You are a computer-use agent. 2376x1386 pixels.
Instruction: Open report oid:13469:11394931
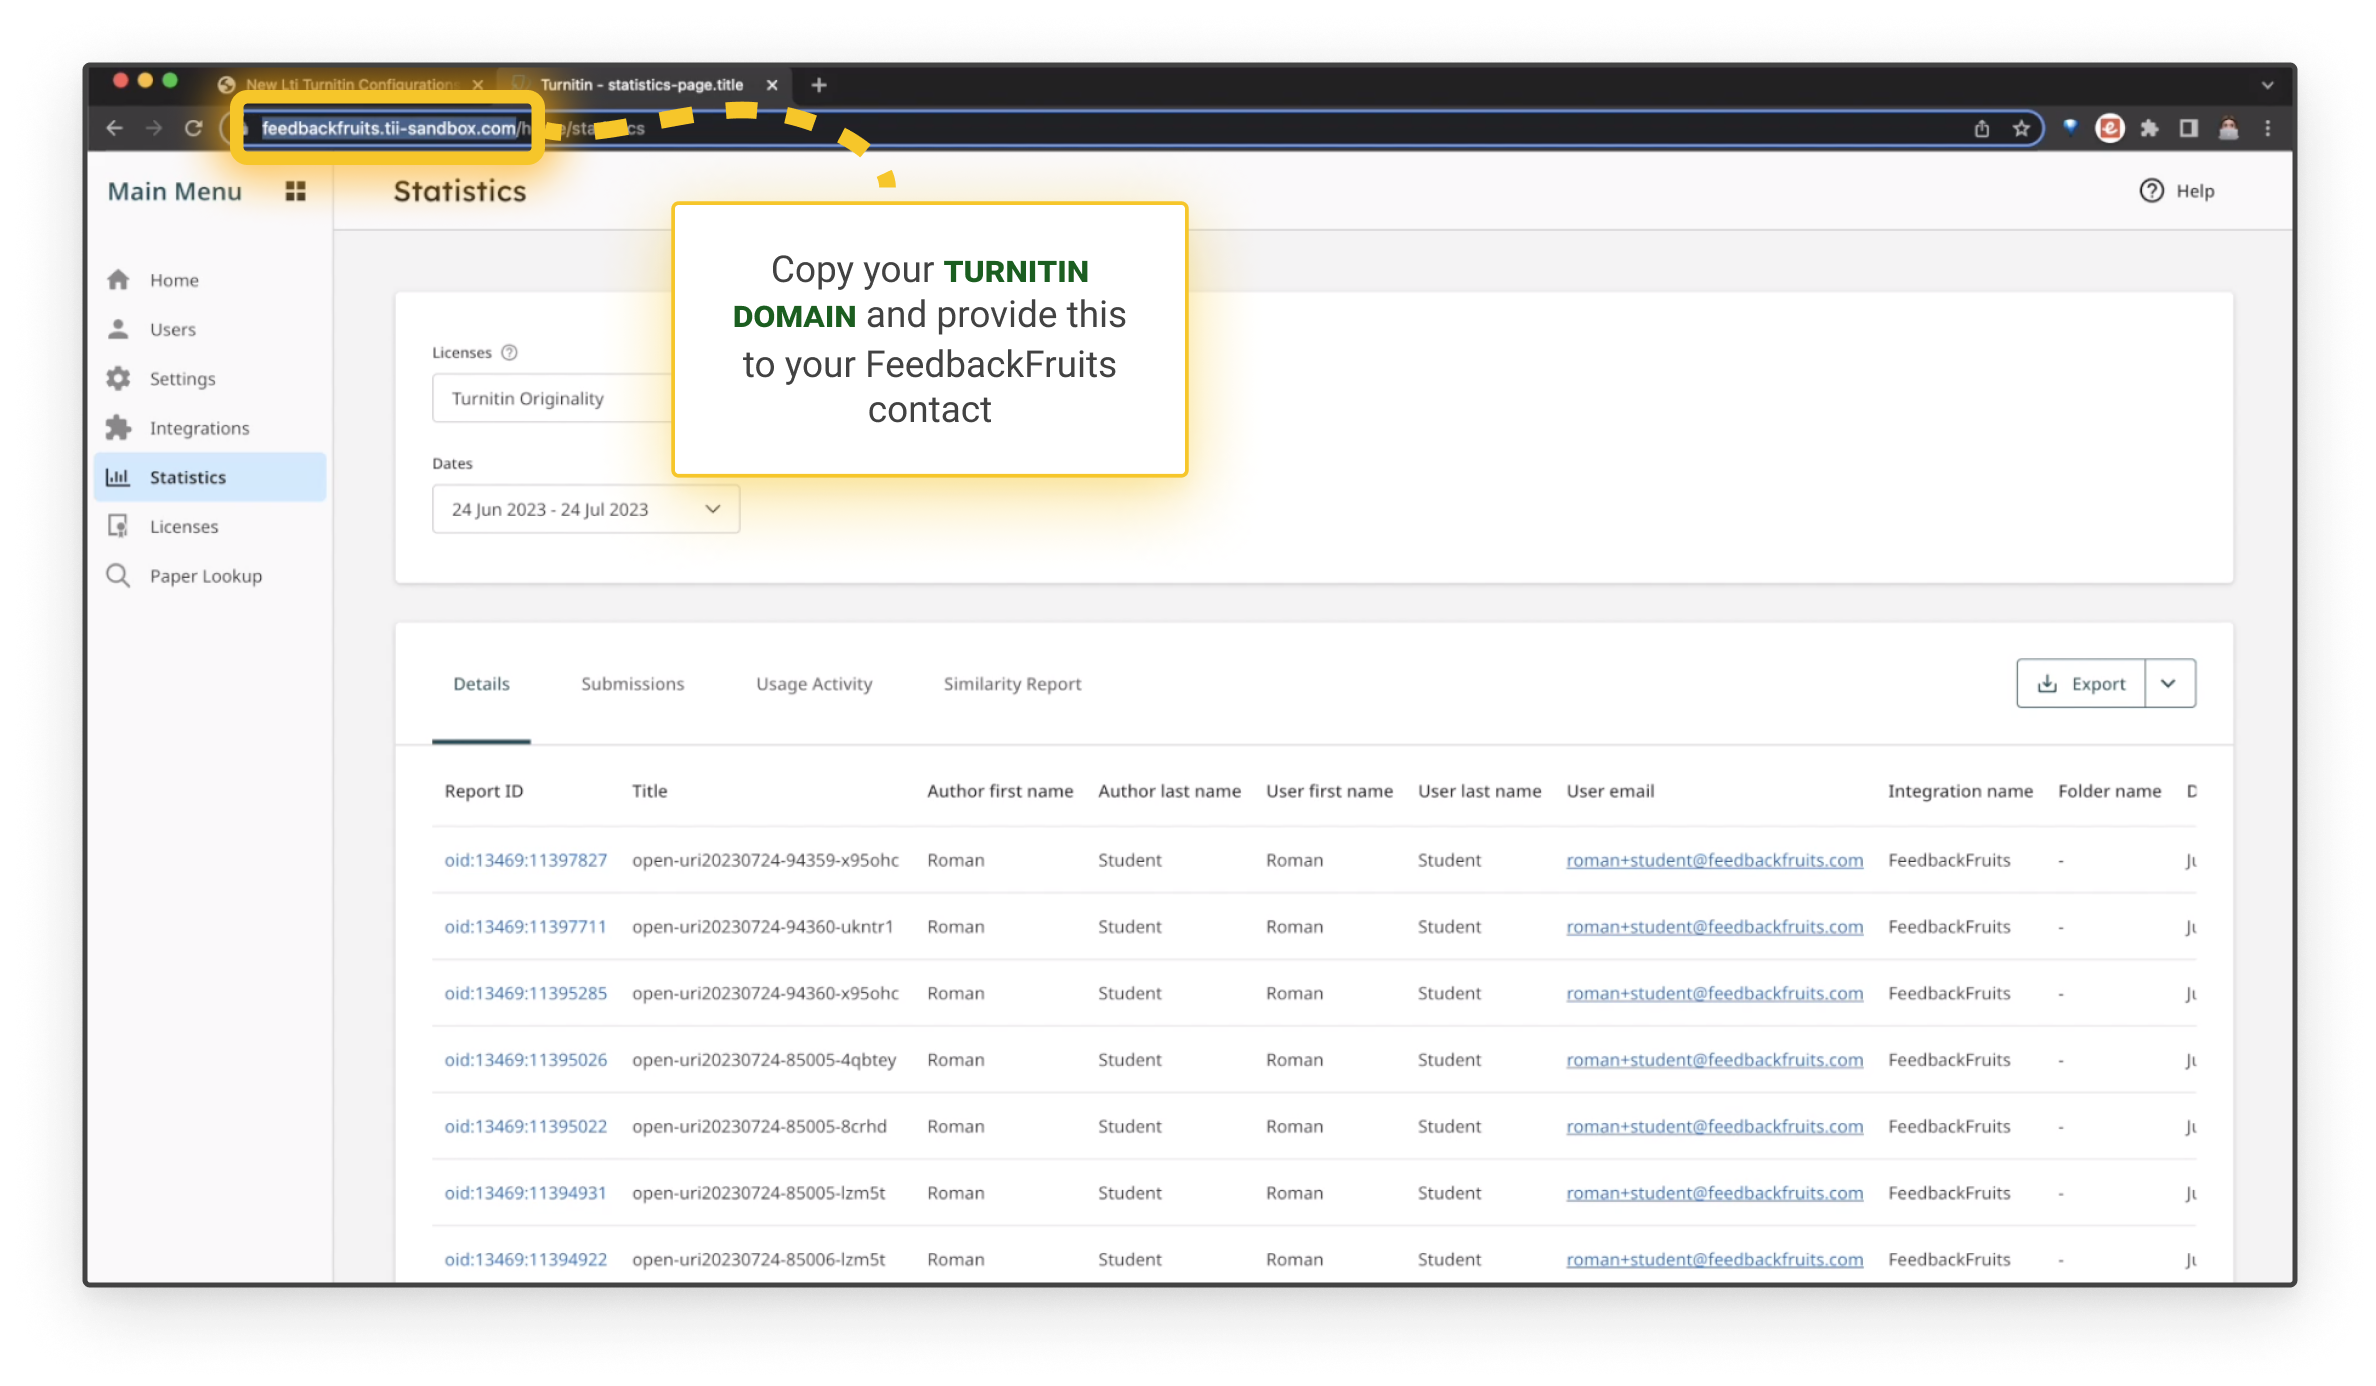pos(526,1192)
